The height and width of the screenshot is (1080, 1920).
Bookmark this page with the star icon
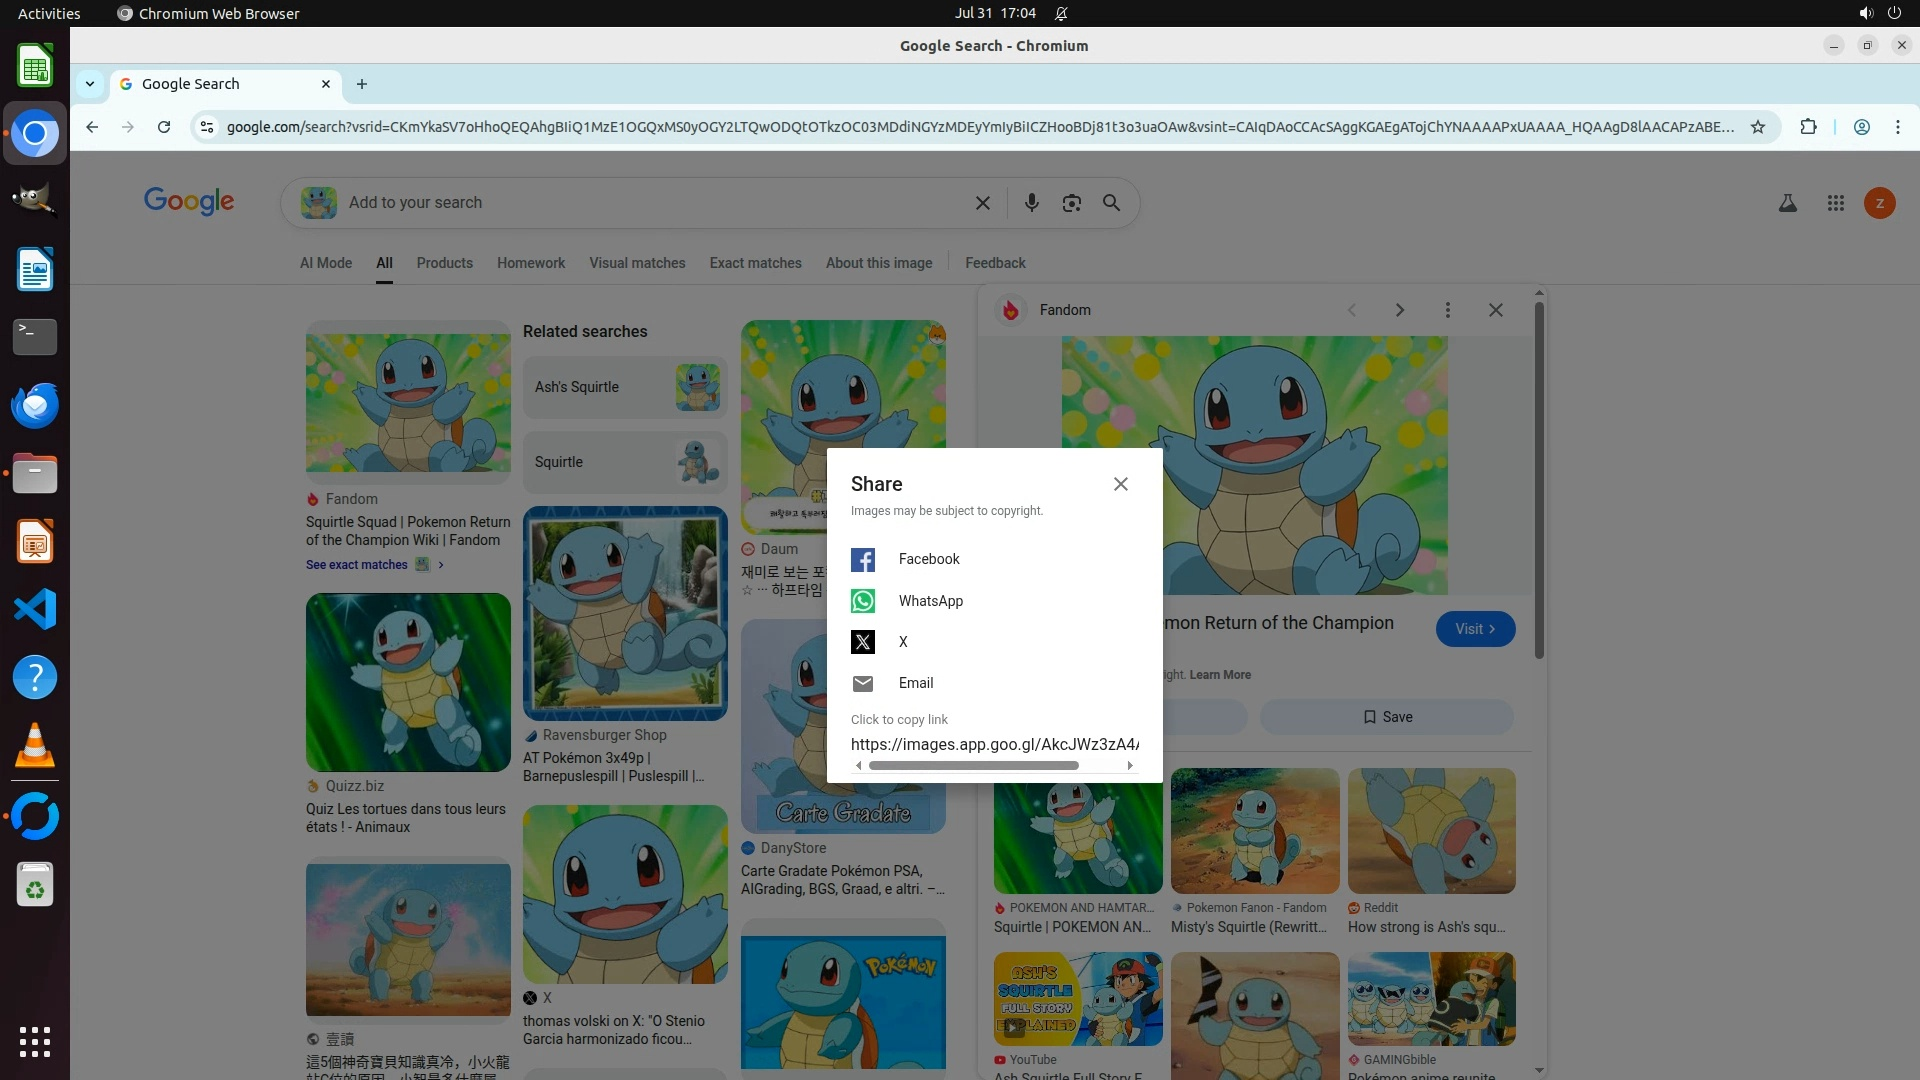point(1757,127)
